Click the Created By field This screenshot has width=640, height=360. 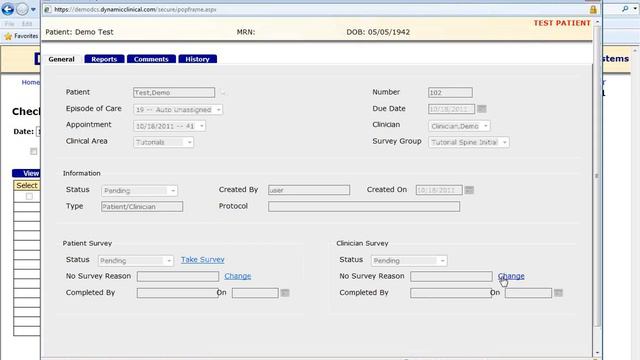[309, 190]
